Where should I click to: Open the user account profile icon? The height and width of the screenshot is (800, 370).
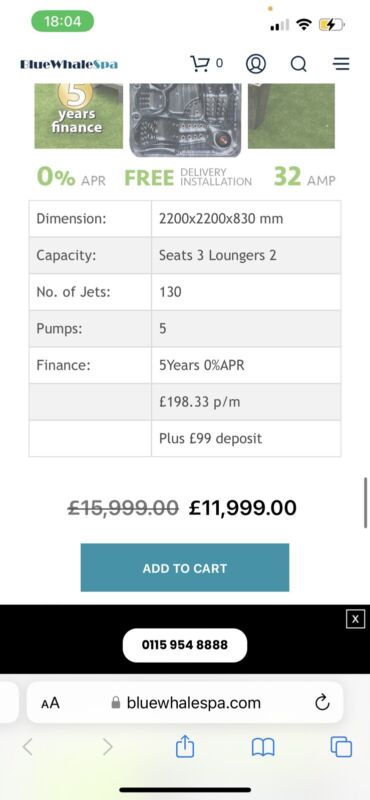tap(256, 64)
